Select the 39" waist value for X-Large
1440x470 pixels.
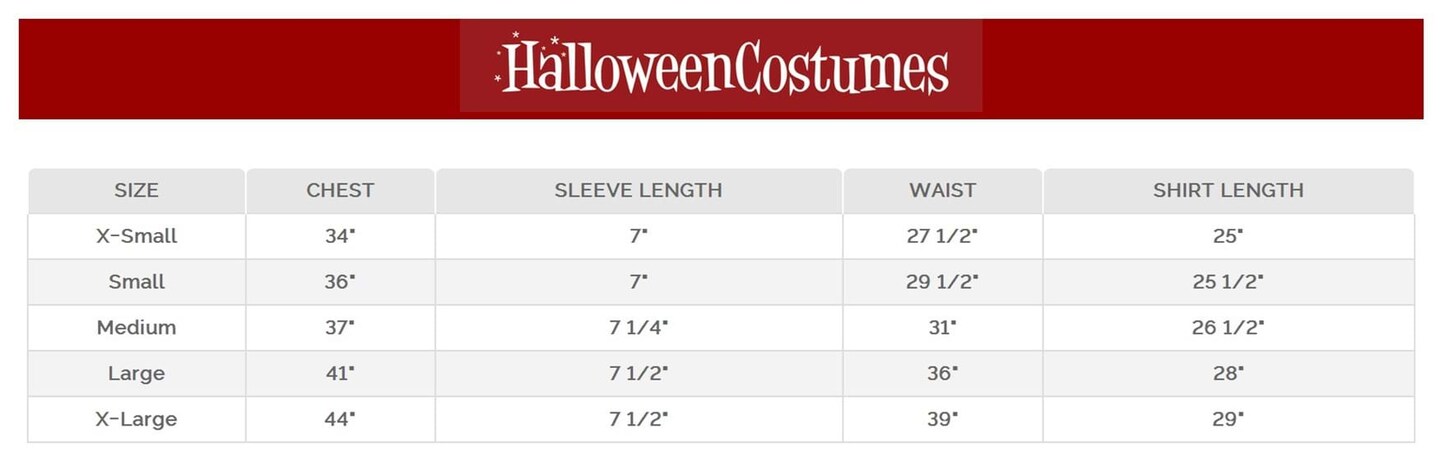942,420
